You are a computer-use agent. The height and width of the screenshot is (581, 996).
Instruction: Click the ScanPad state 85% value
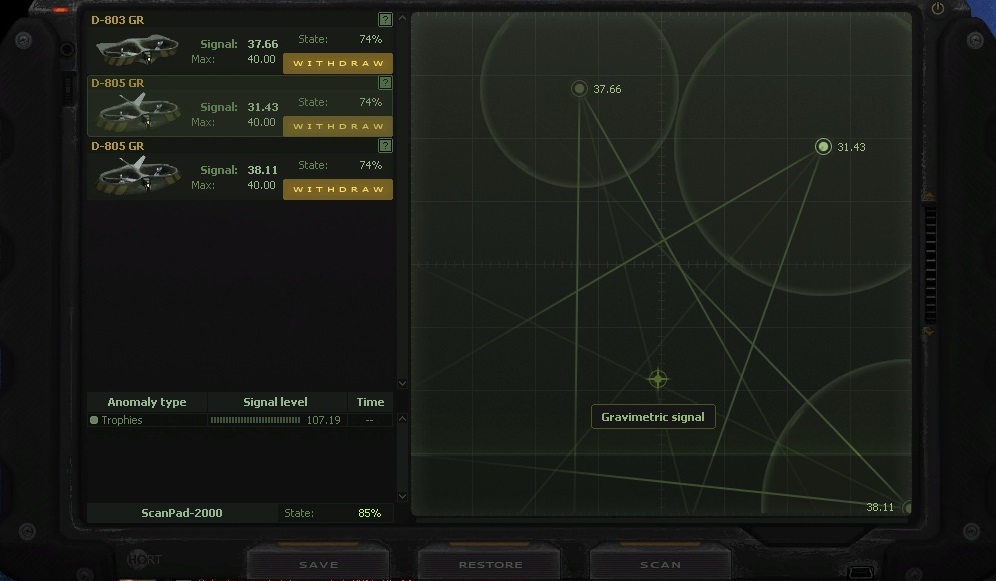click(x=370, y=513)
